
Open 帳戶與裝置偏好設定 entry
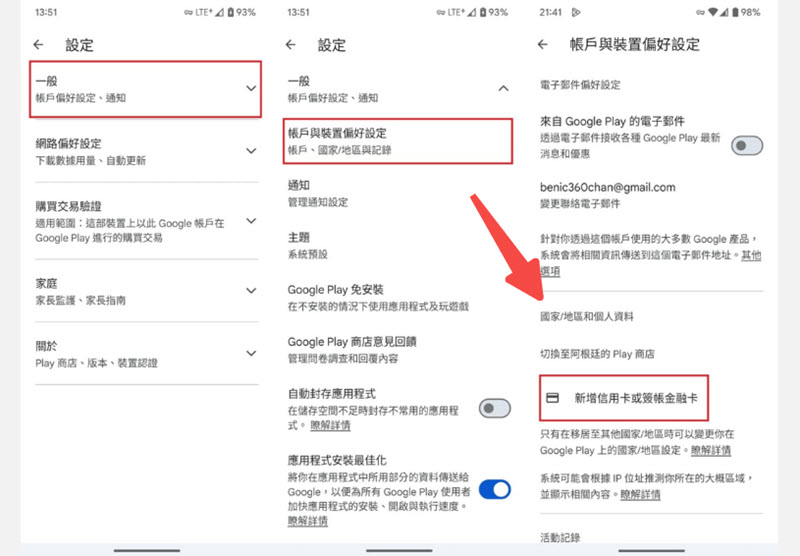(x=397, y=141)
